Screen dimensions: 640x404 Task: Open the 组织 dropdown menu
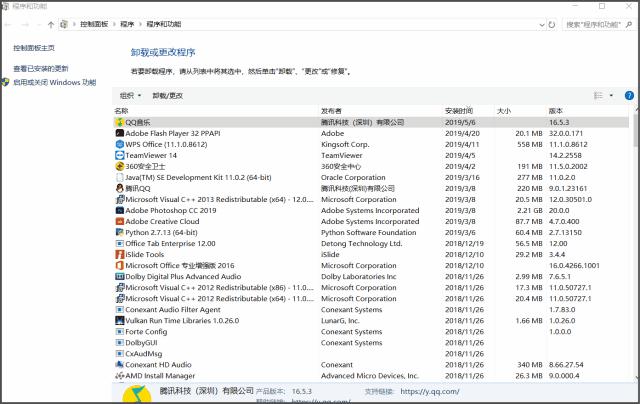[x=130, y=95]
